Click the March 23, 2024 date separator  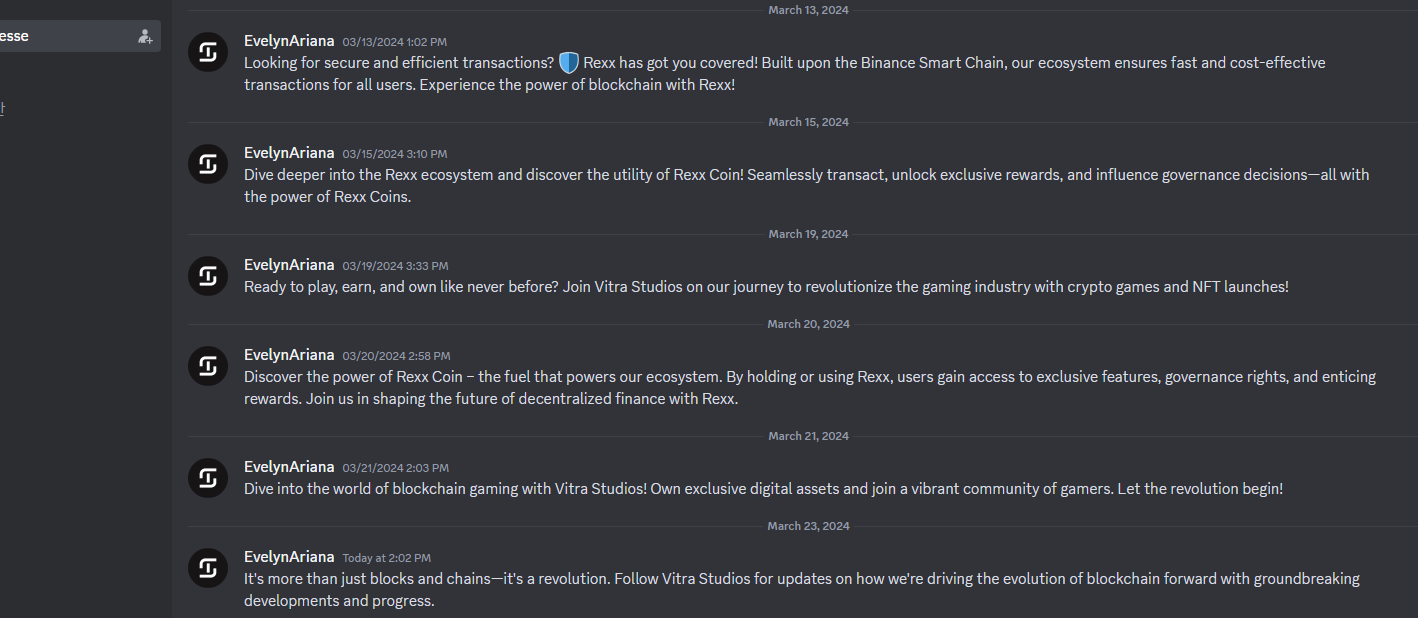pos(808,526)
